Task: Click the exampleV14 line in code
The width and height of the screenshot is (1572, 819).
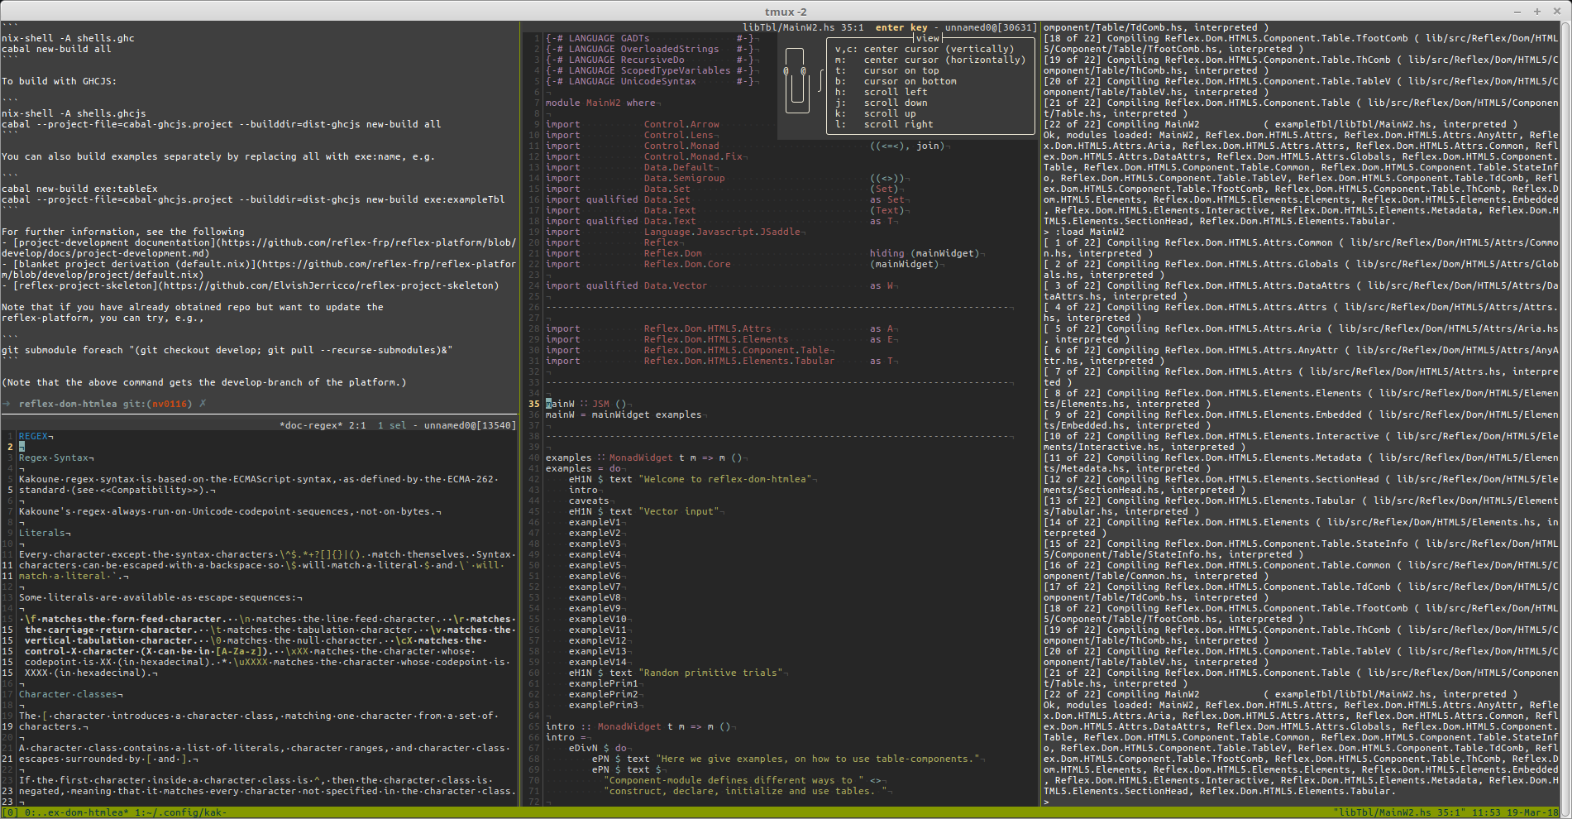Action: pos(598,662)
